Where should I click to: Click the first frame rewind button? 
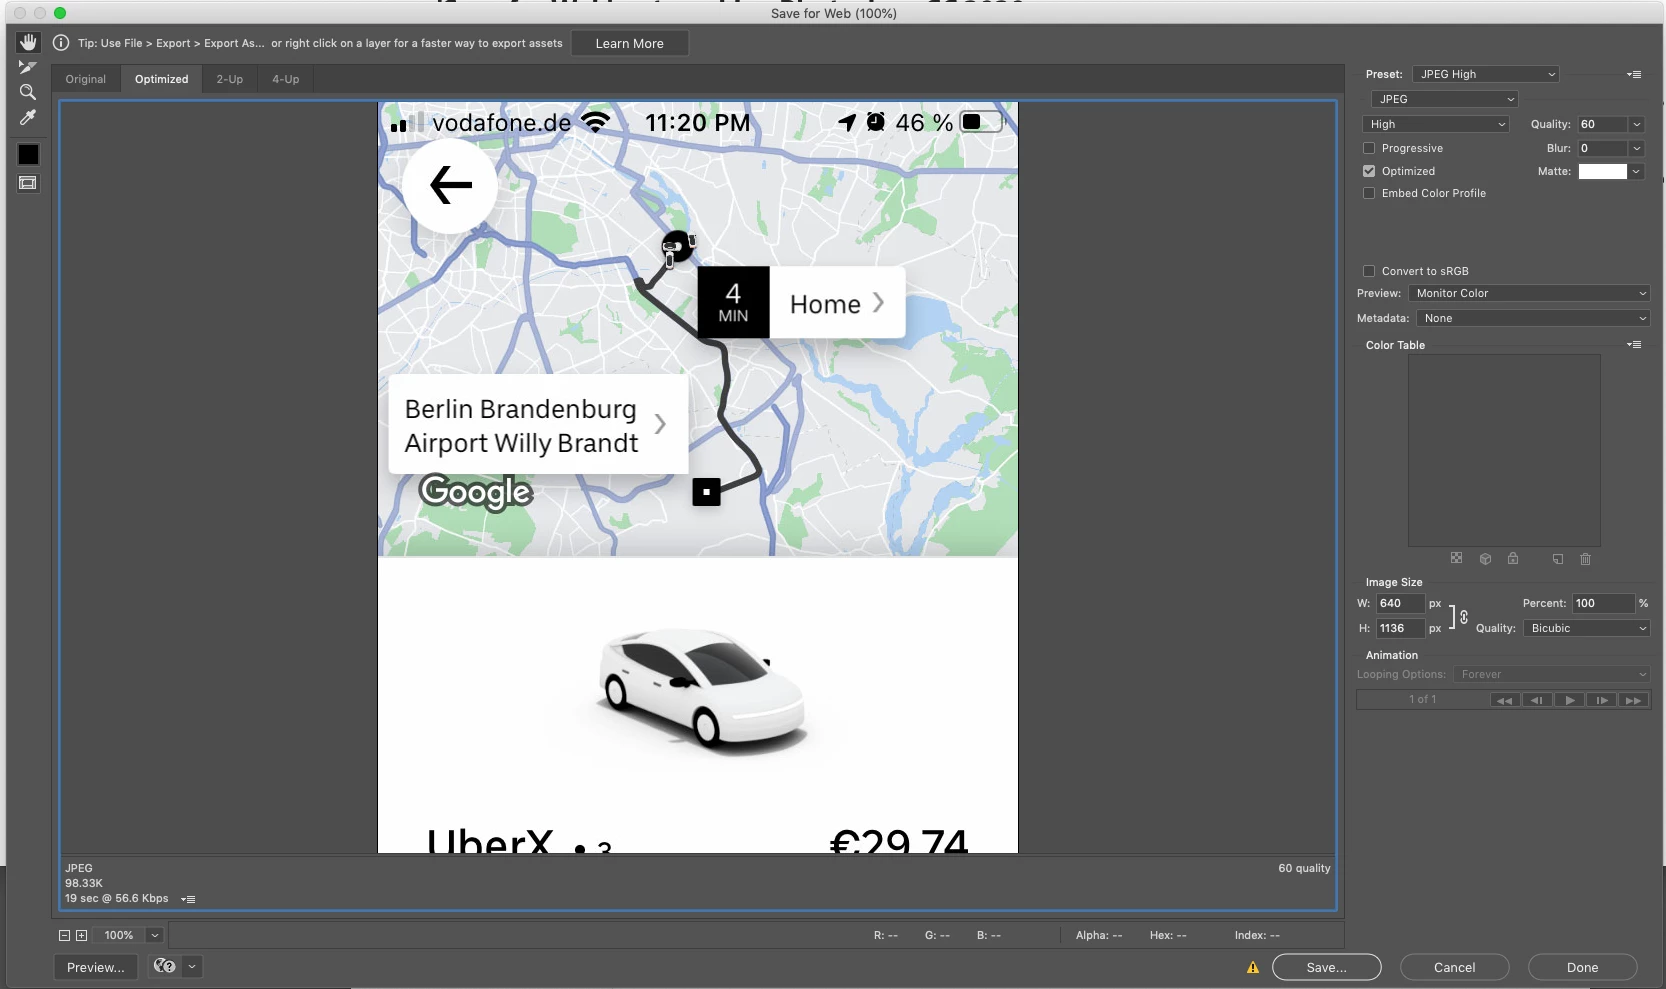click(1504, 700)
